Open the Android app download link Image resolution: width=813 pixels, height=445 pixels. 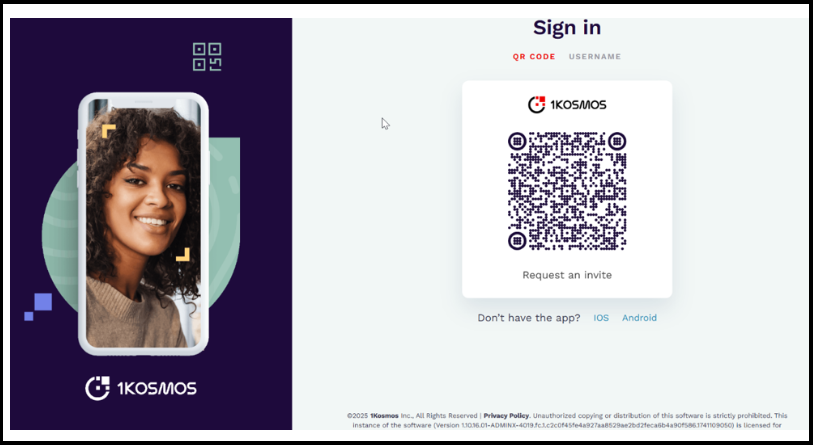[x=639, y=318]
